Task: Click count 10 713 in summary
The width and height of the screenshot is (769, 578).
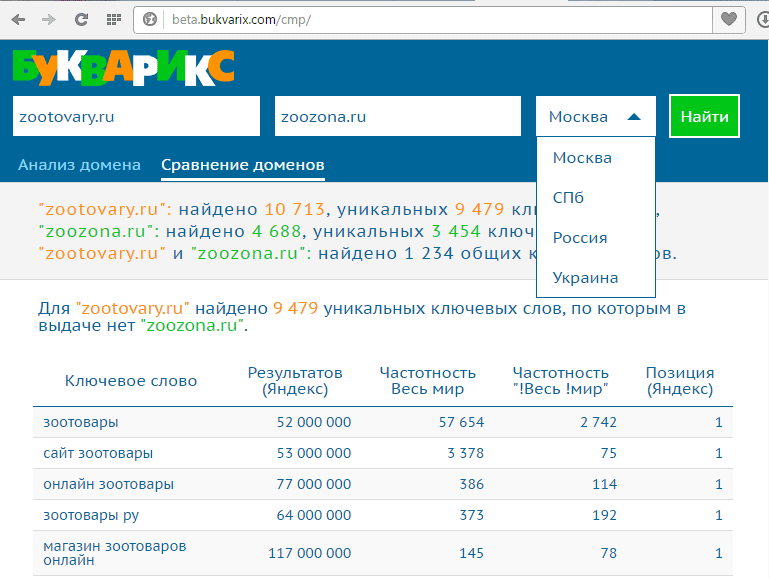Action: coord(295,209)
